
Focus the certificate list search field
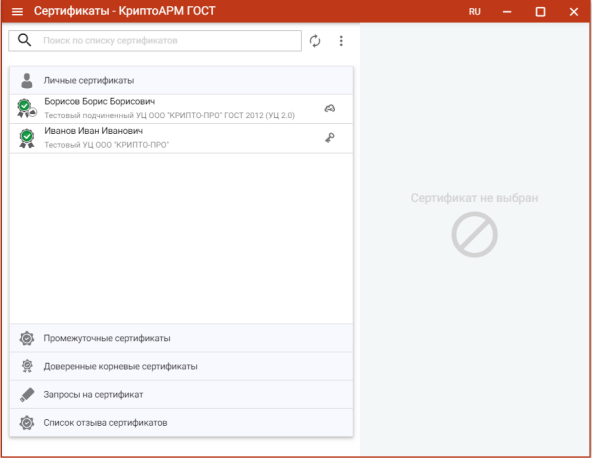[x=155, y=40]
